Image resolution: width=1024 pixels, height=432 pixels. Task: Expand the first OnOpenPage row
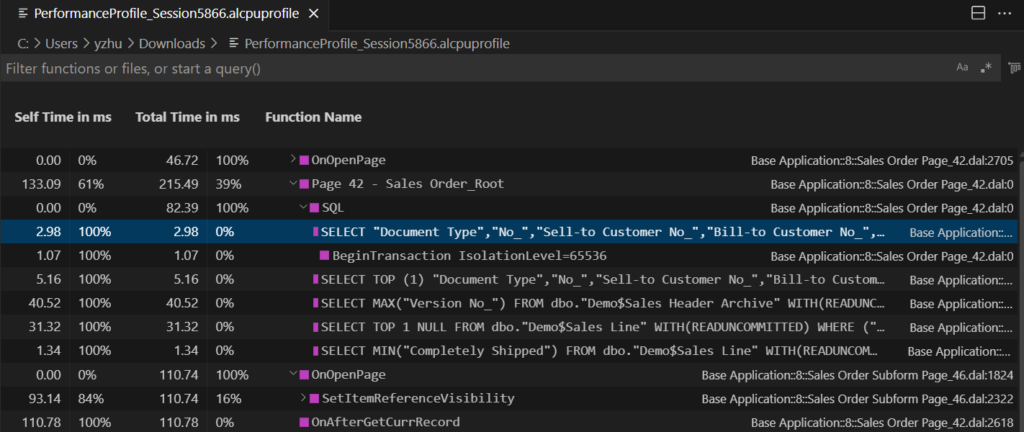293,160
